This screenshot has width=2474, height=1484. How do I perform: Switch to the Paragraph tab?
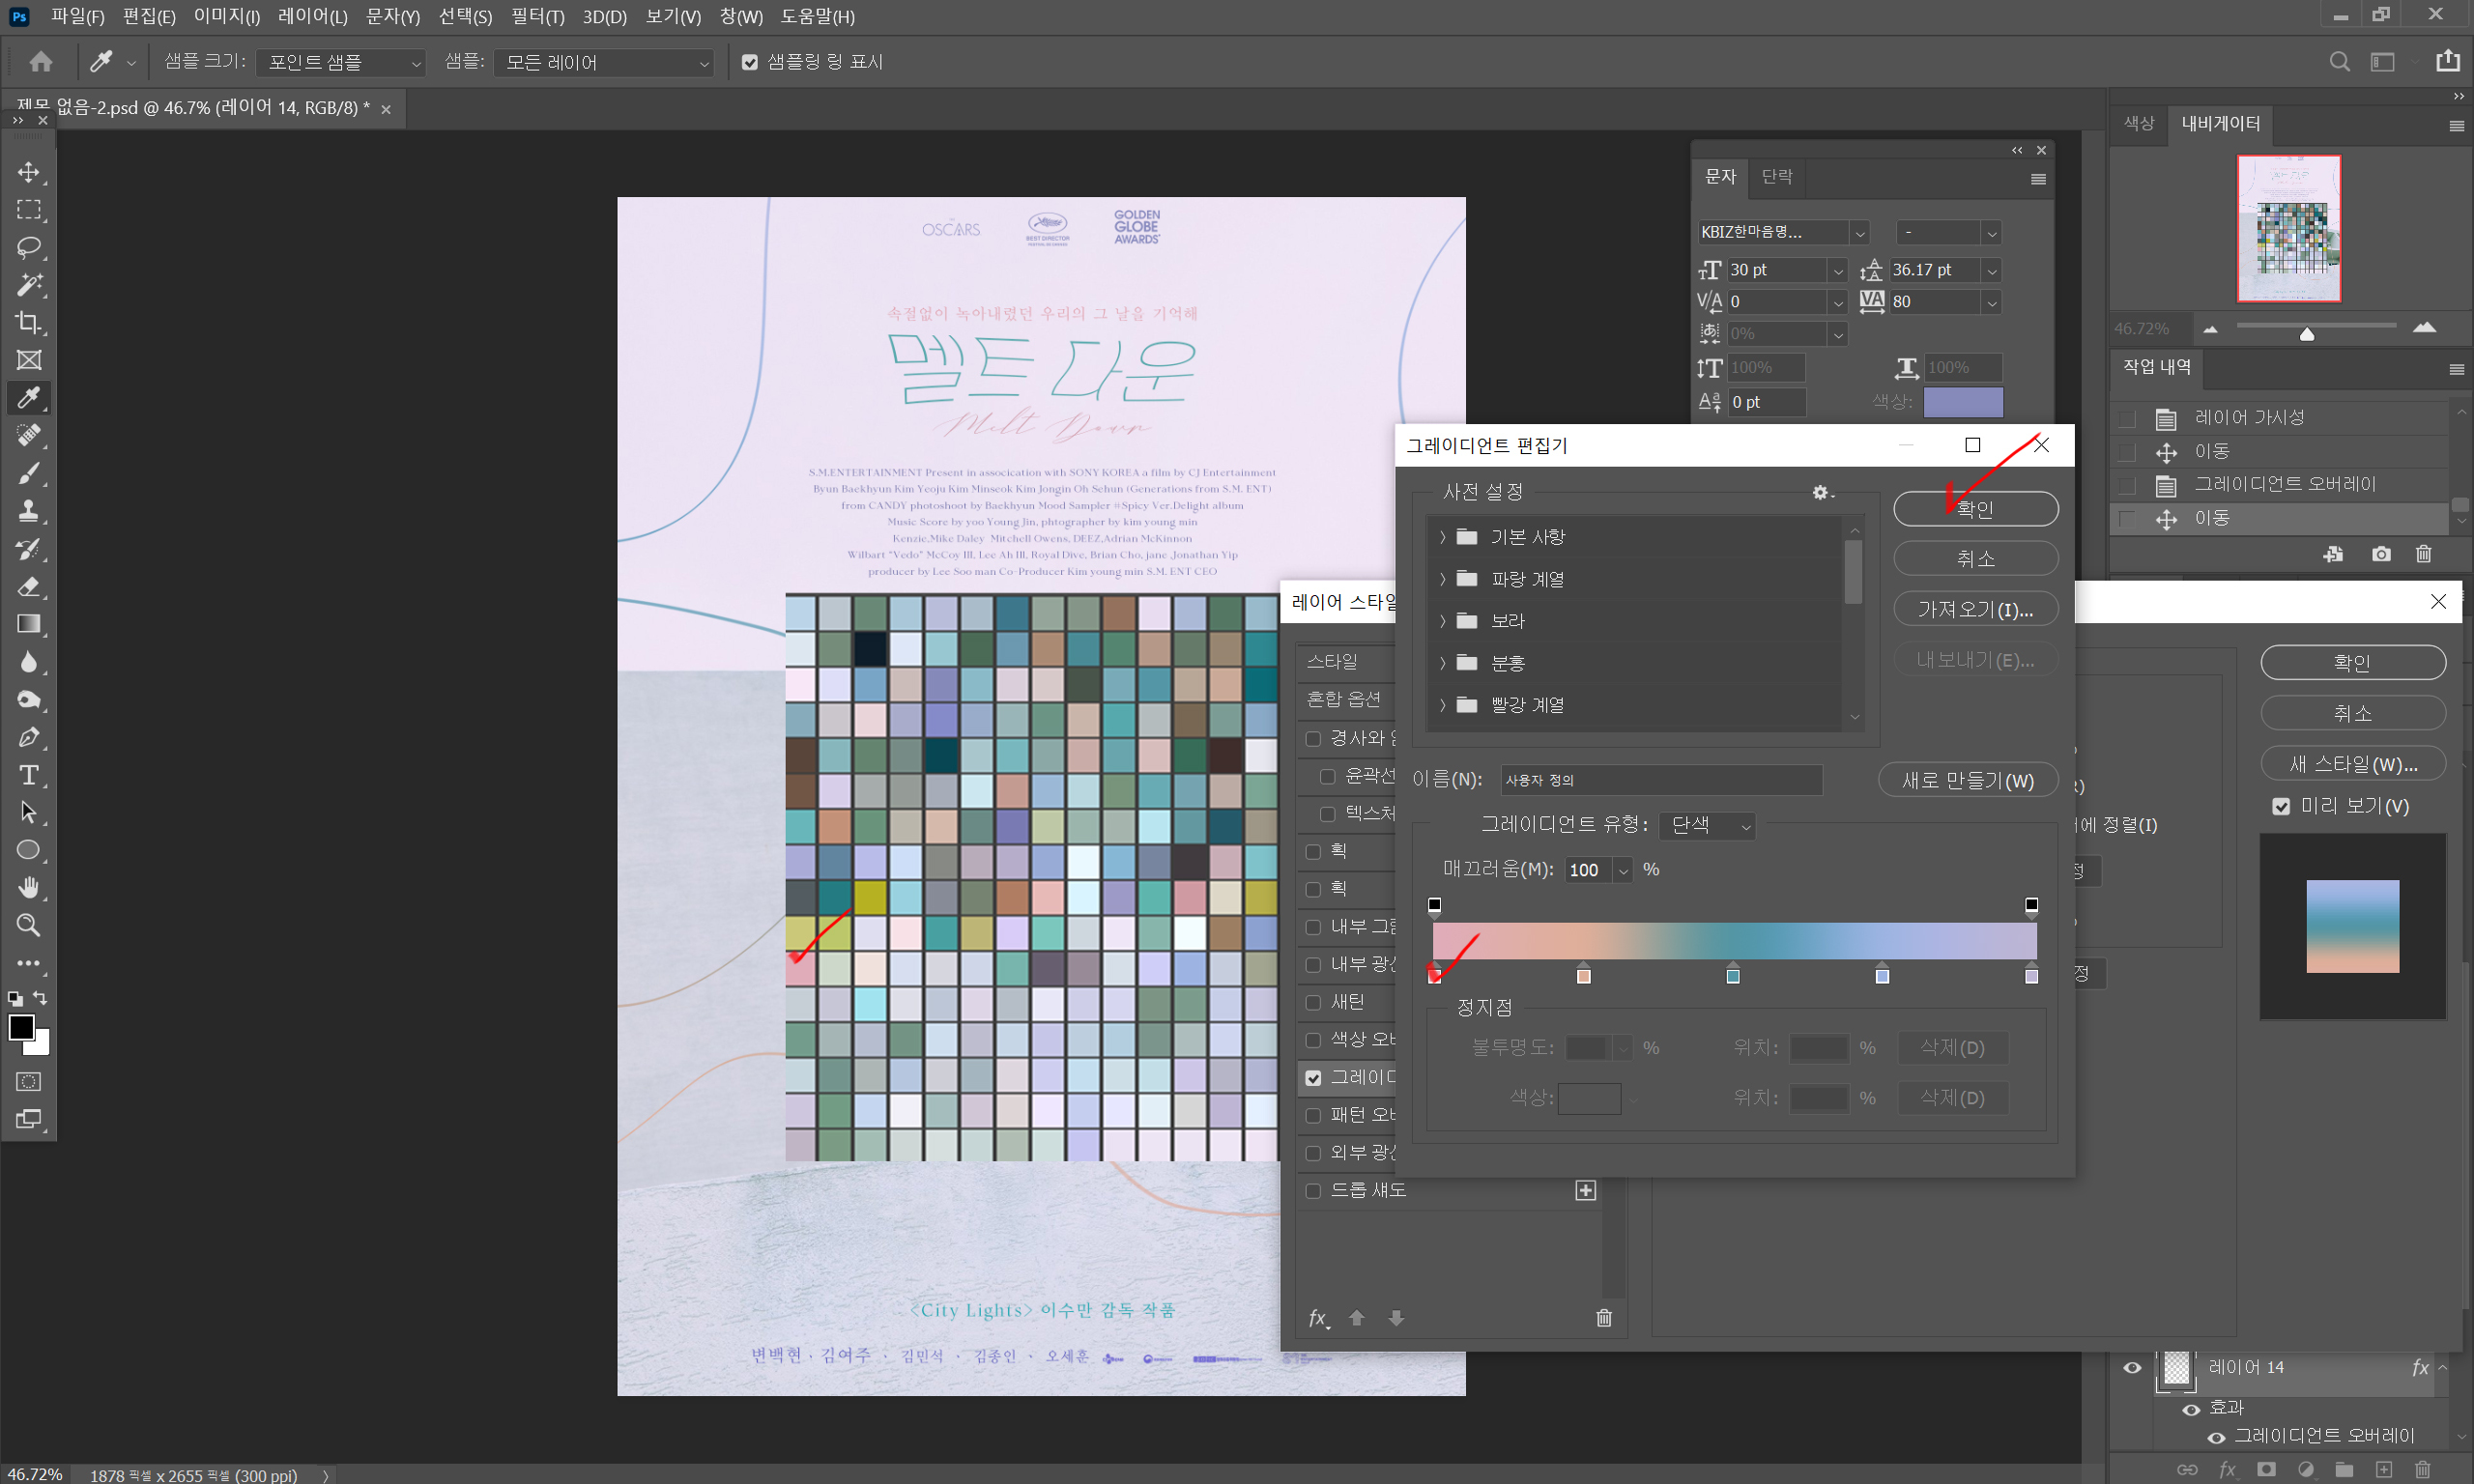pos(1777,176)
